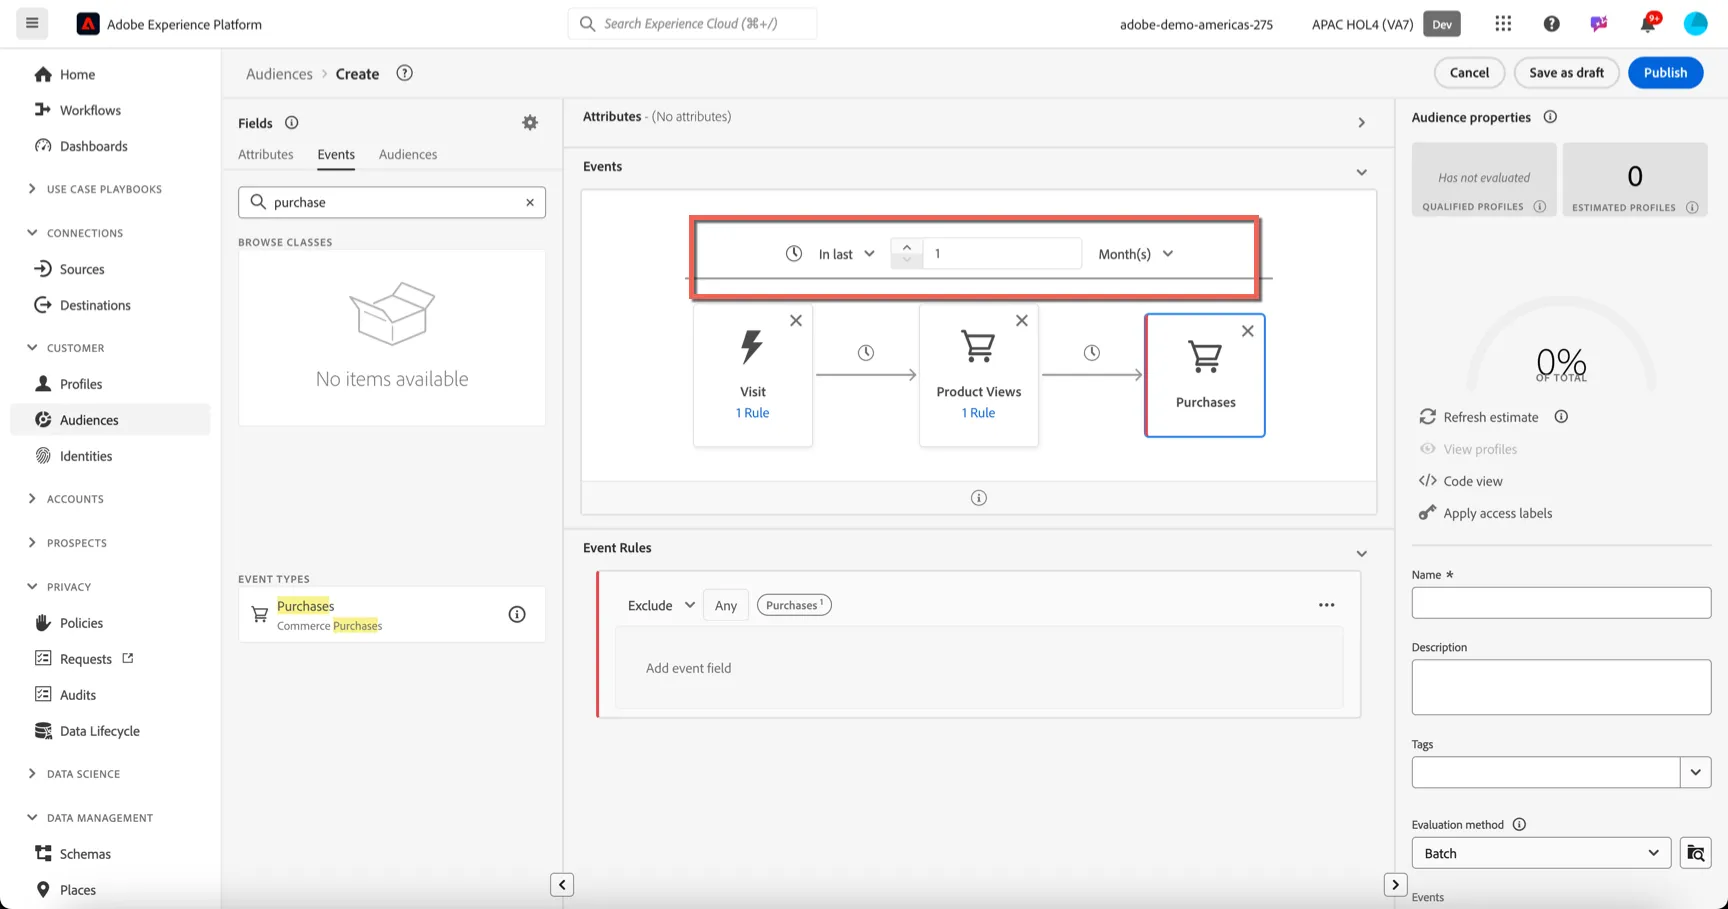
Task: Open Event Rules more options menu
Action: tap(1327, 605)
